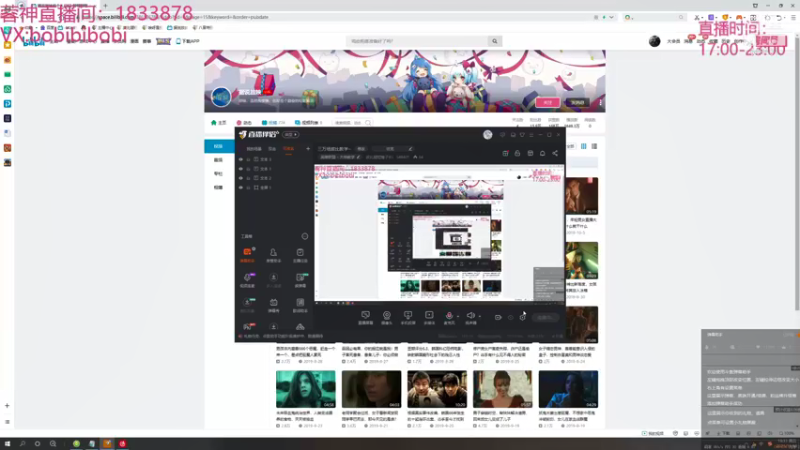Viewport: 800px width, 450px height.
Task: Open dropdown arrow beside microphone icon
Action: [458, 316]
